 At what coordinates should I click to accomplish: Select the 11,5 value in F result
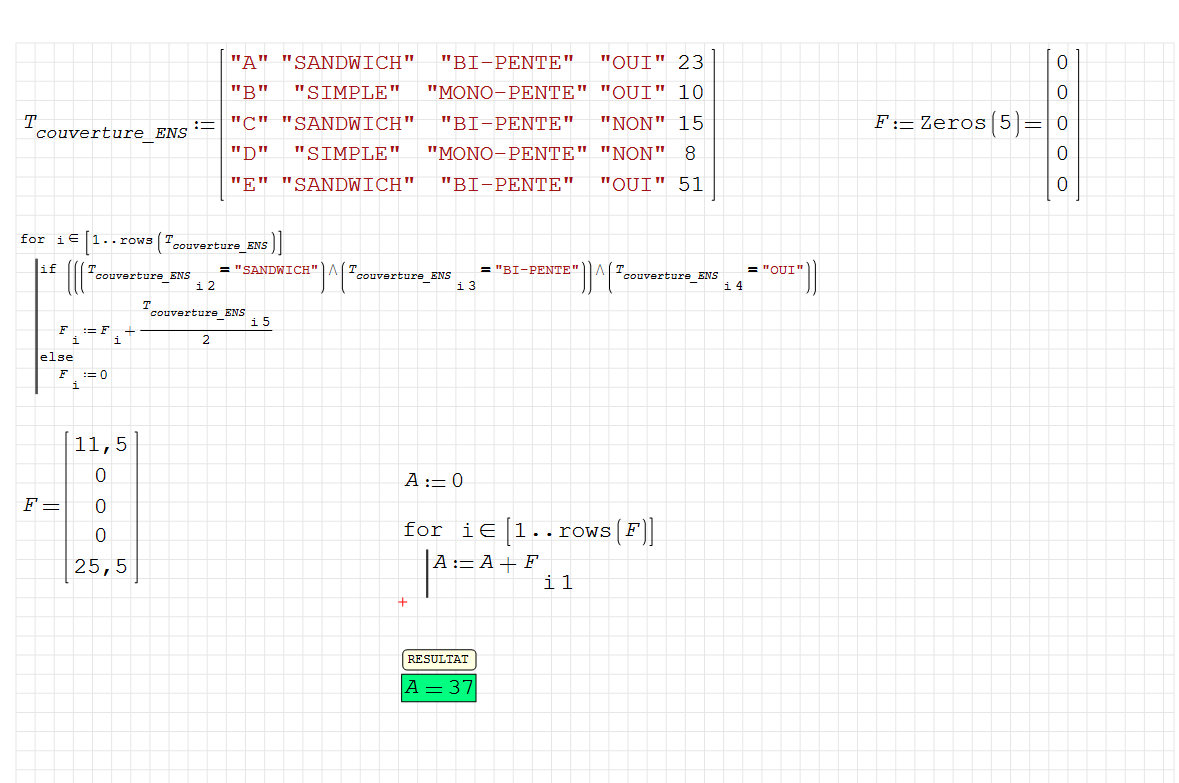[x=101, y=445]
